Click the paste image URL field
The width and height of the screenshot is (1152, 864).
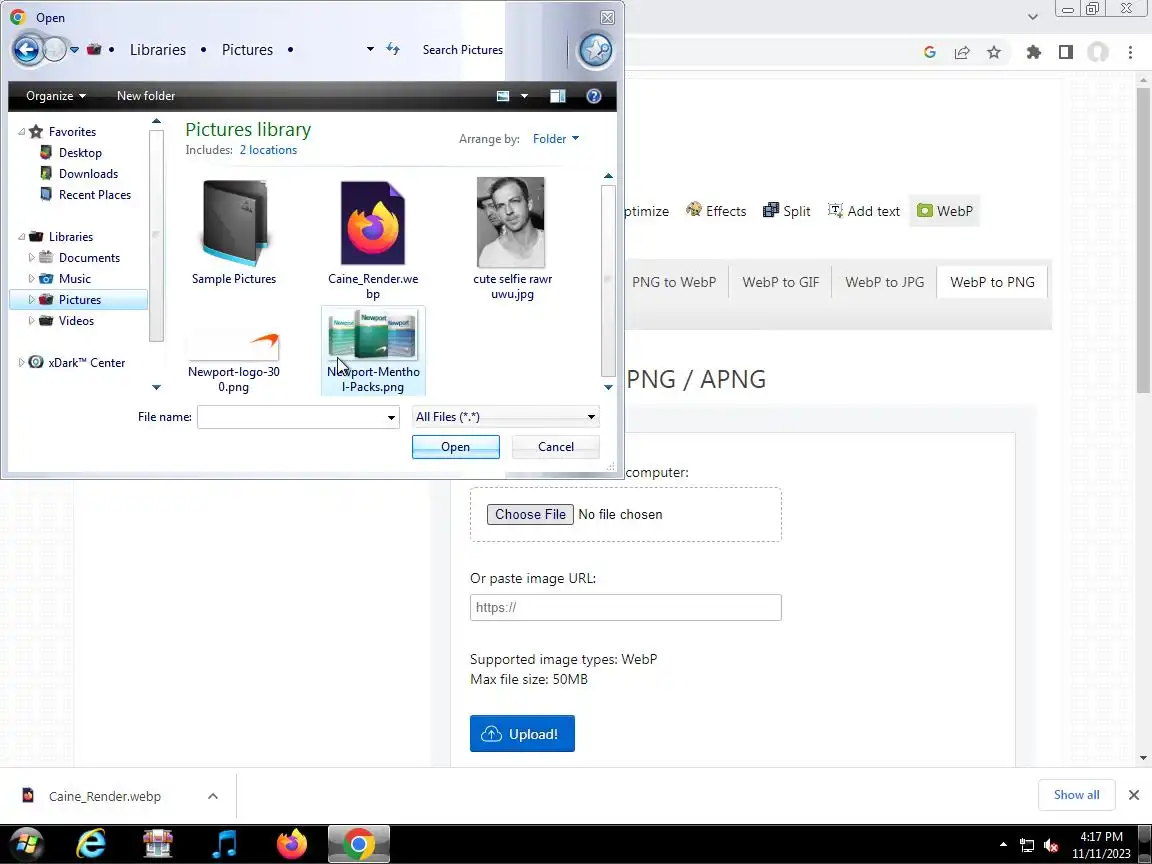pyautogui.click(x=625, y=608)
